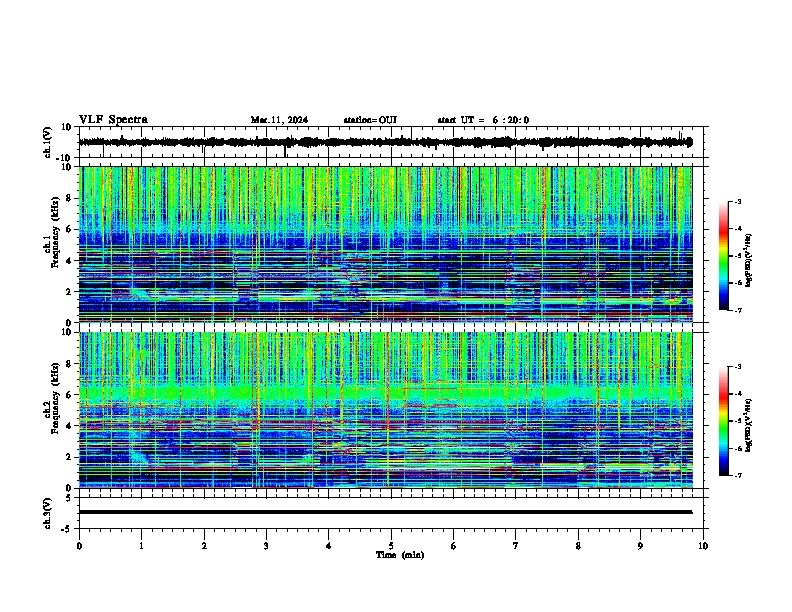This screenshot has width=792, height=612.
Task: Click inside the ch.1 spectrogram plot
Action: click(385, 244)
